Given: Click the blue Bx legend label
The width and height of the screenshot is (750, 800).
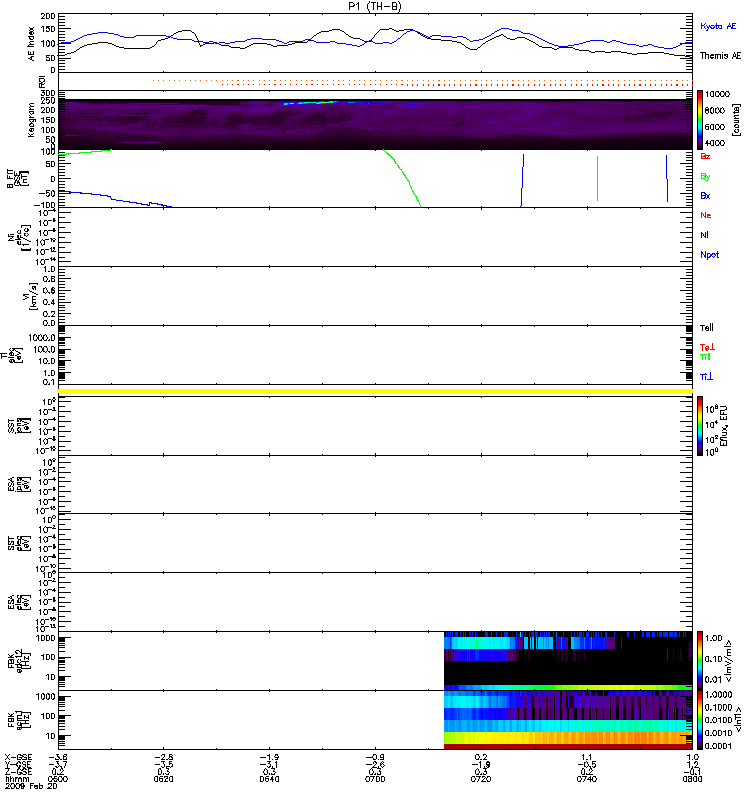Looking at the screenshot, I should pyautogui.click(x=705, y=196).
